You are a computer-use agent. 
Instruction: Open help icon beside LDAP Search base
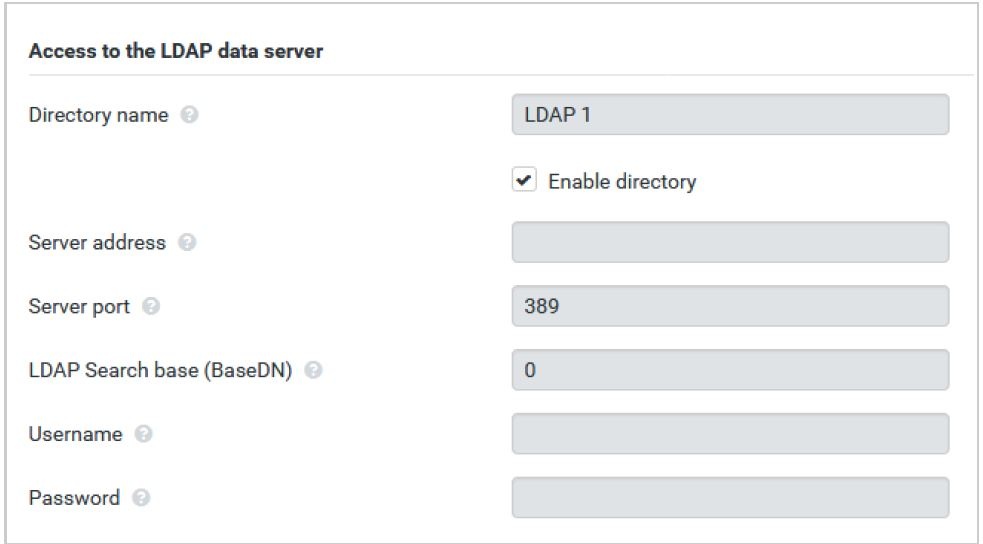313,370
